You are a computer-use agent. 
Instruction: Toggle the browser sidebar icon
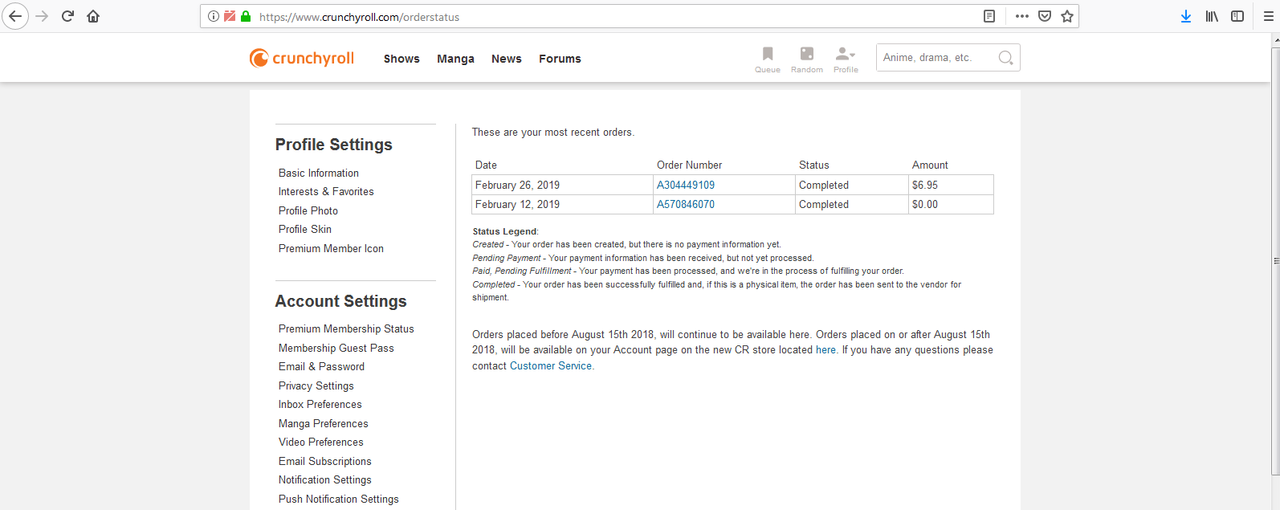pos(1237,16)
